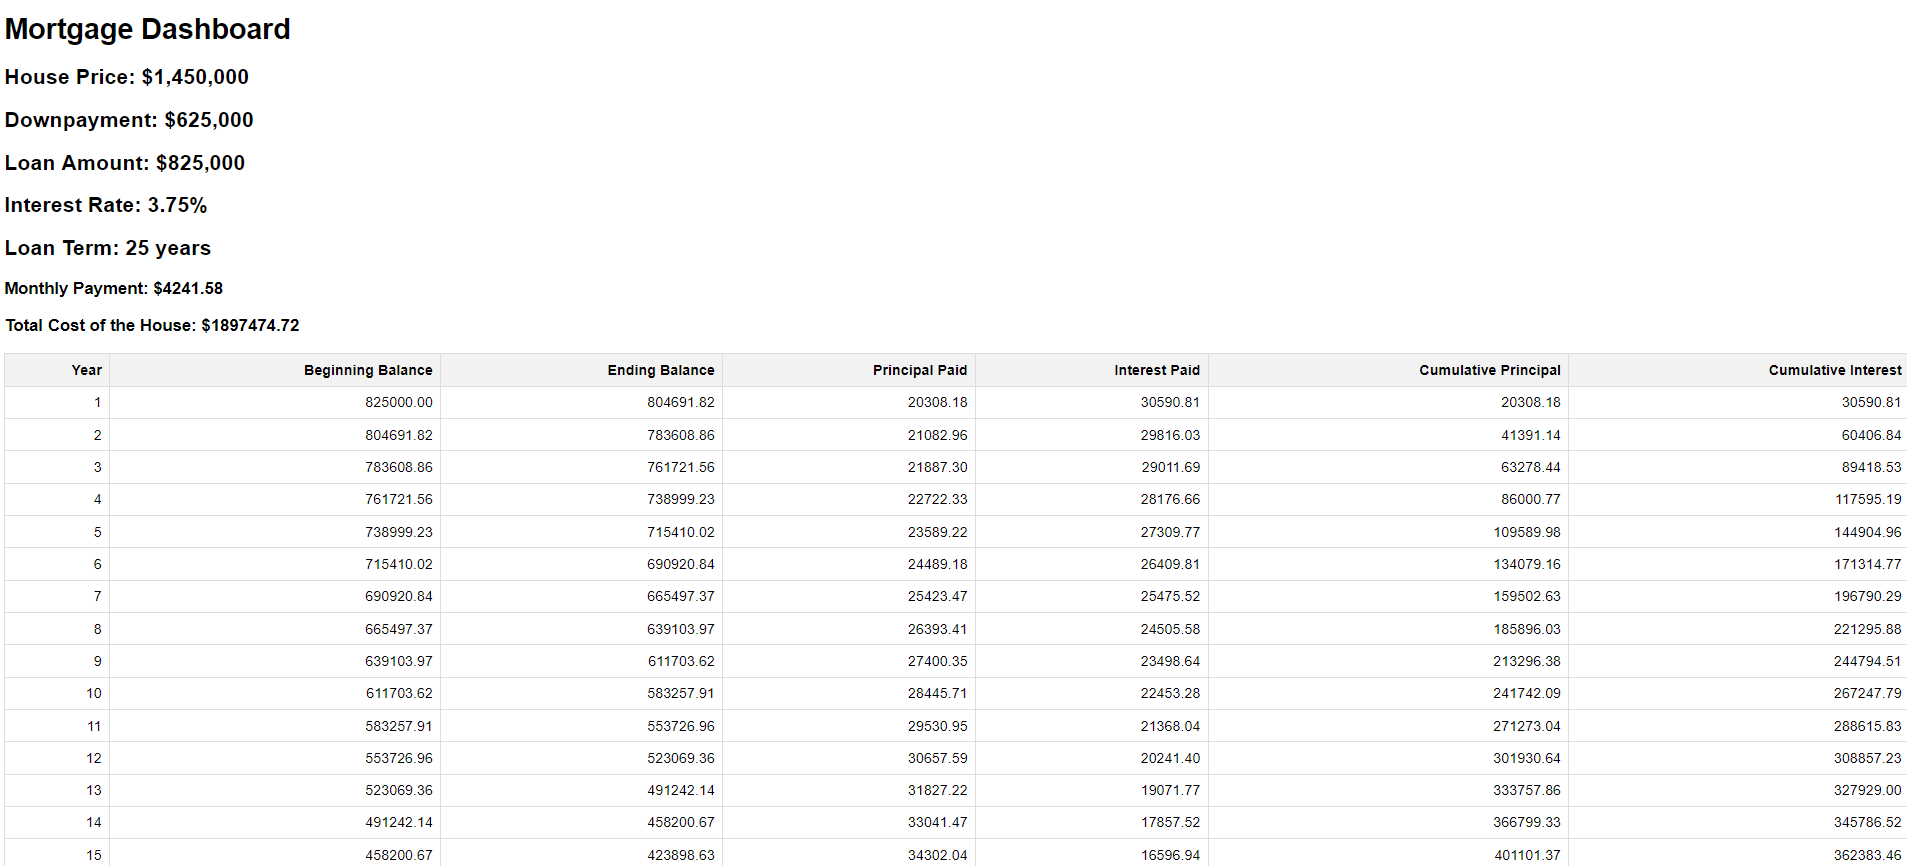Click the Total Cost of the House text
This screenshot has height=866, width=1907.
click(152, 325)
